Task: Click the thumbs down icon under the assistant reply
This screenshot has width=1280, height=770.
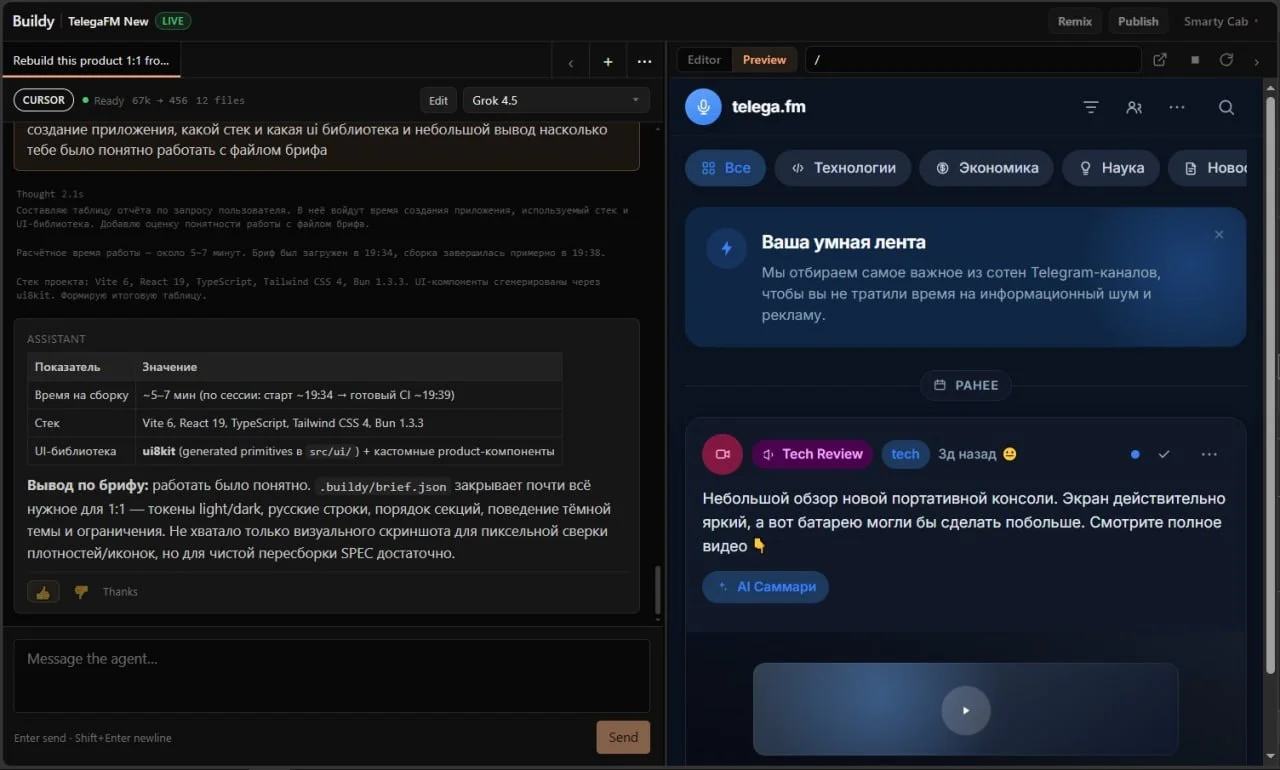Action: click(81, 592)
